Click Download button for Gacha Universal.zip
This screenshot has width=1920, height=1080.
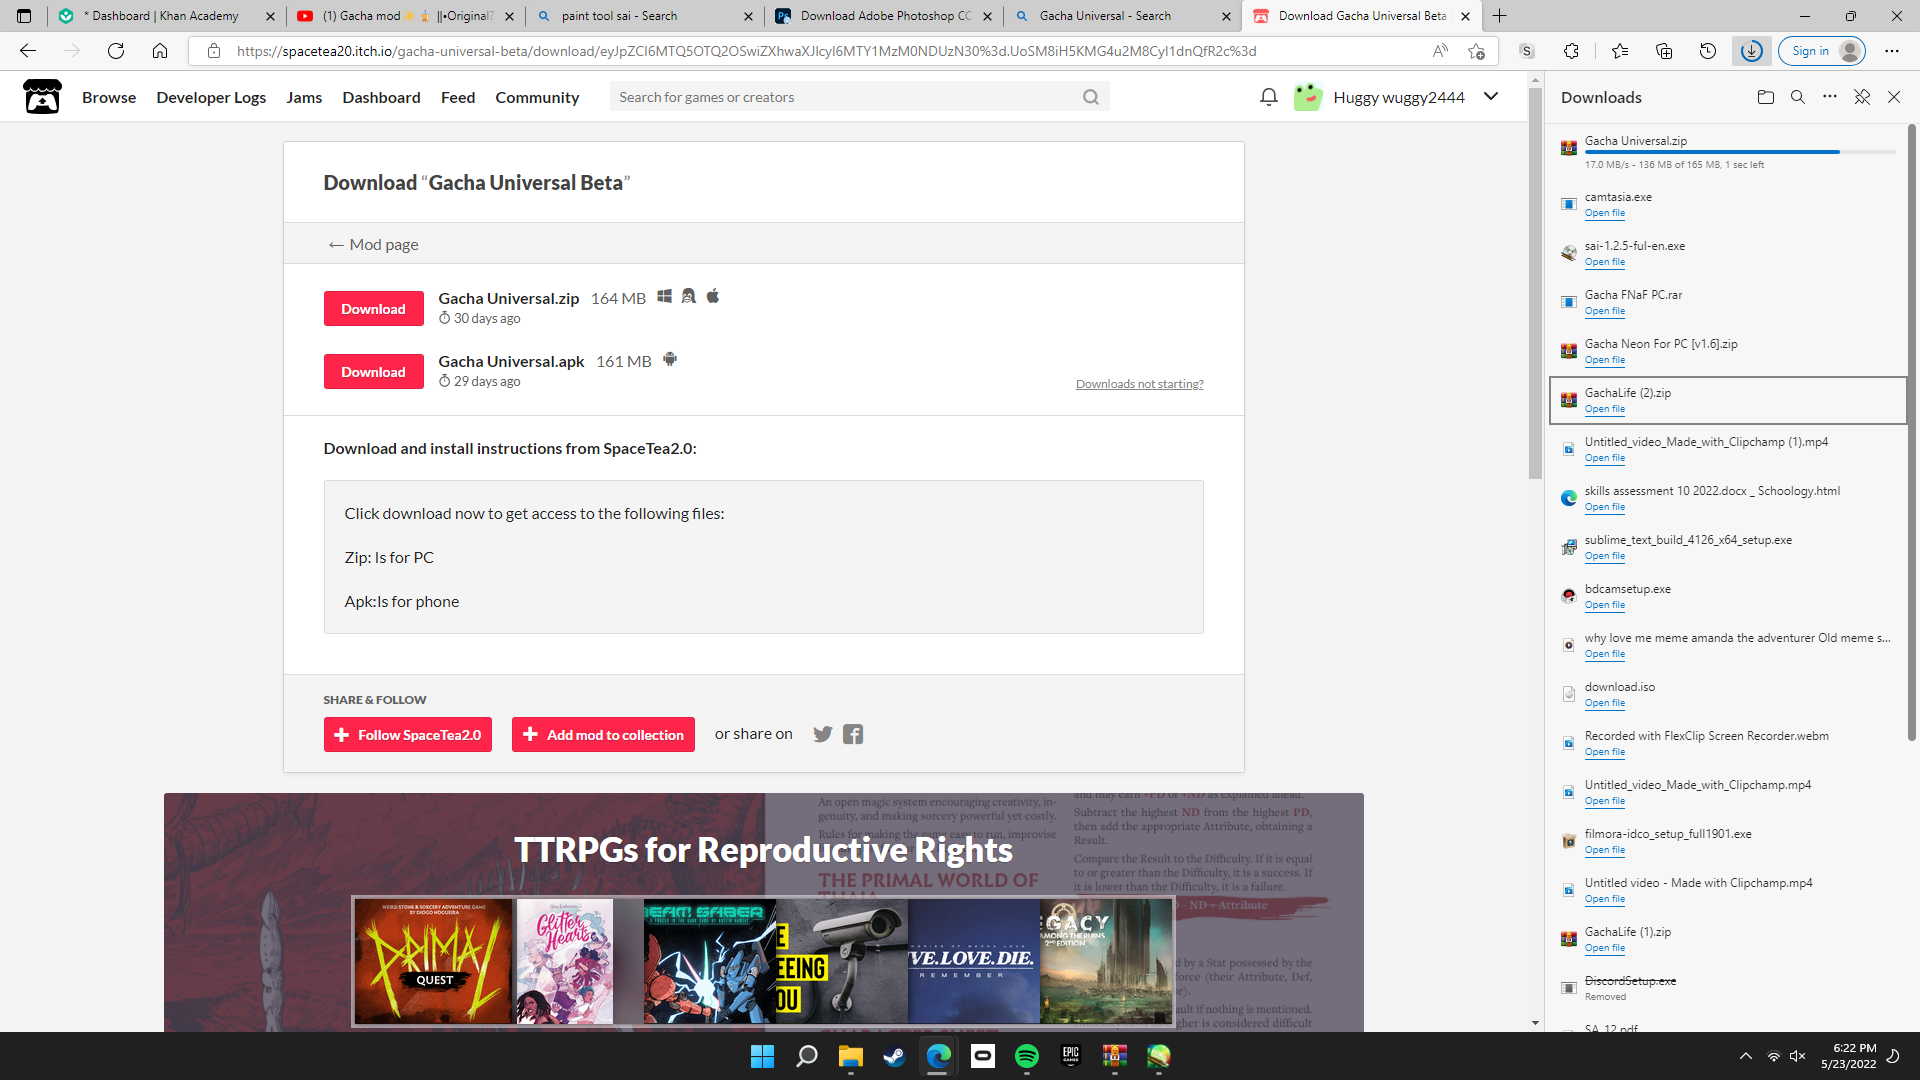point(373,309)
